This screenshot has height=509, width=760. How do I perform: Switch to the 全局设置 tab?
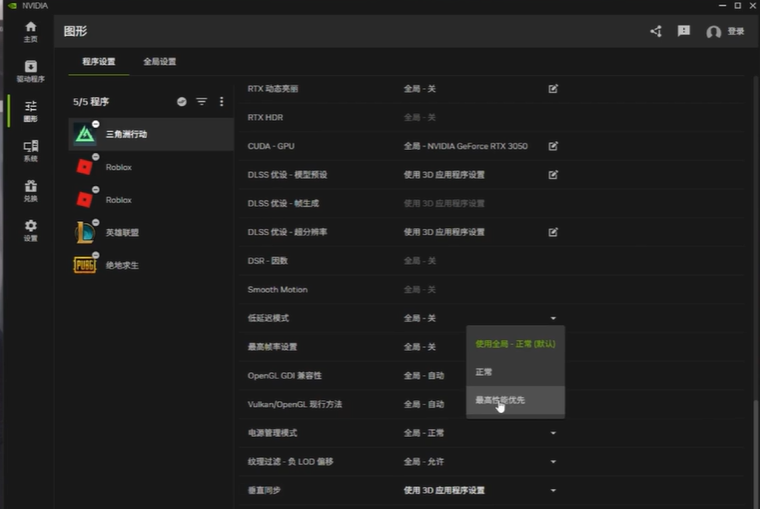tap(160, 62)
